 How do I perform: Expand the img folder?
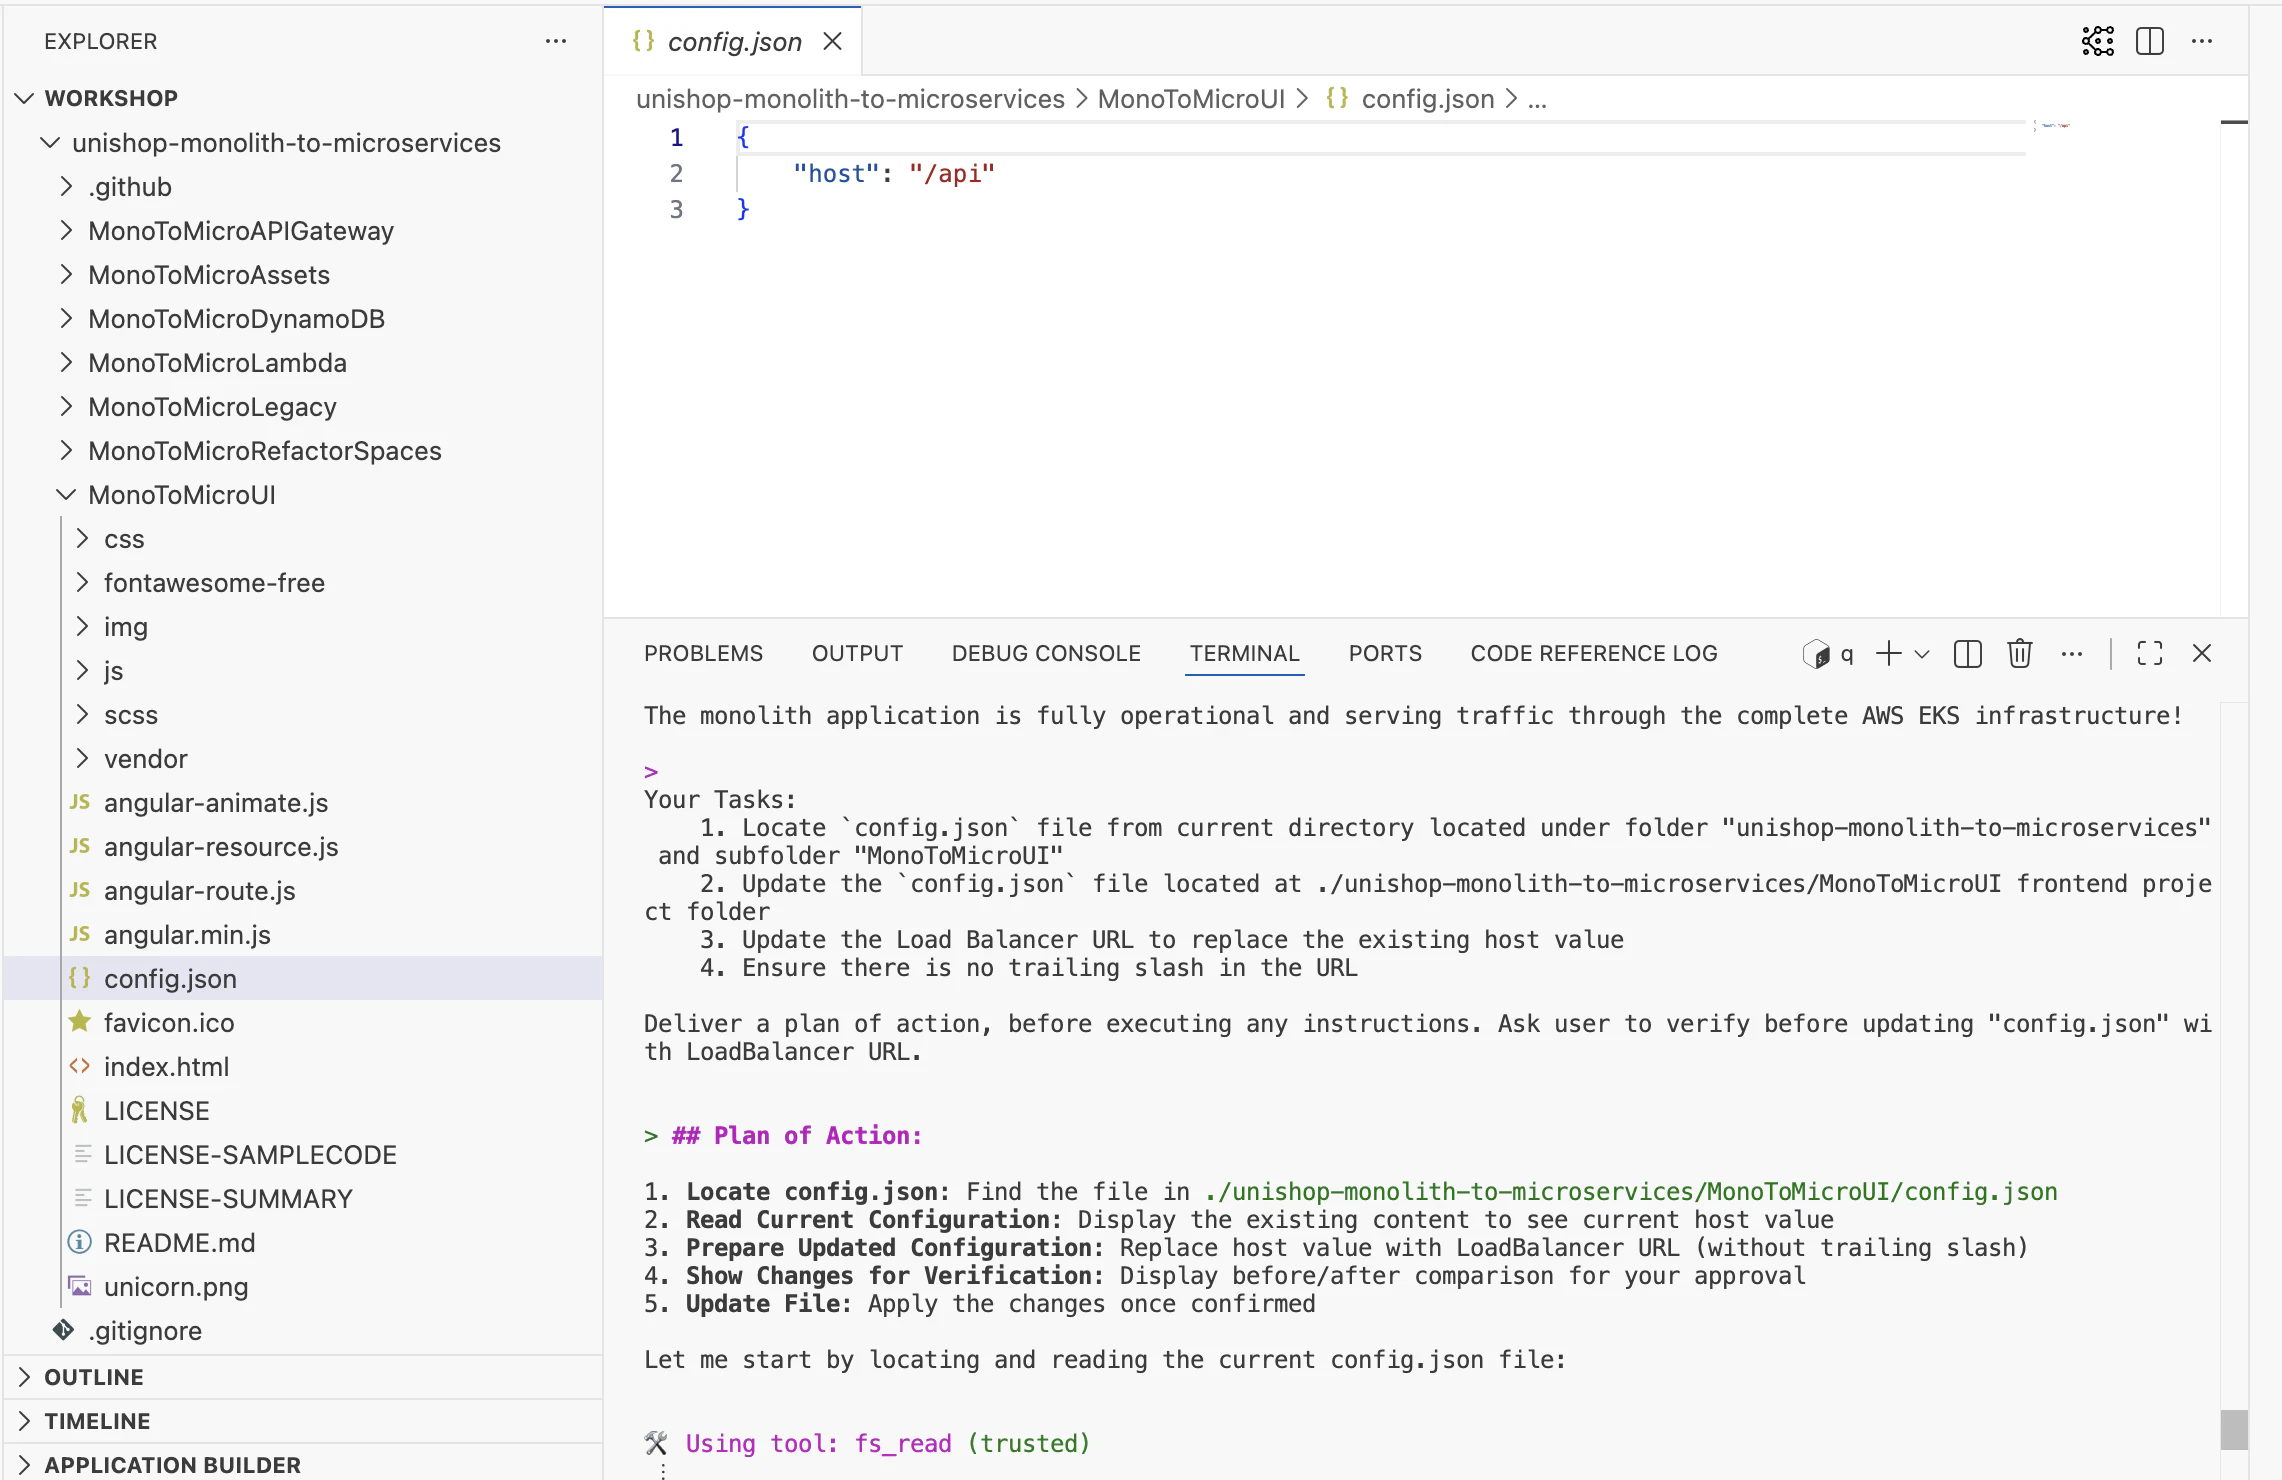[x=303, y=627]
